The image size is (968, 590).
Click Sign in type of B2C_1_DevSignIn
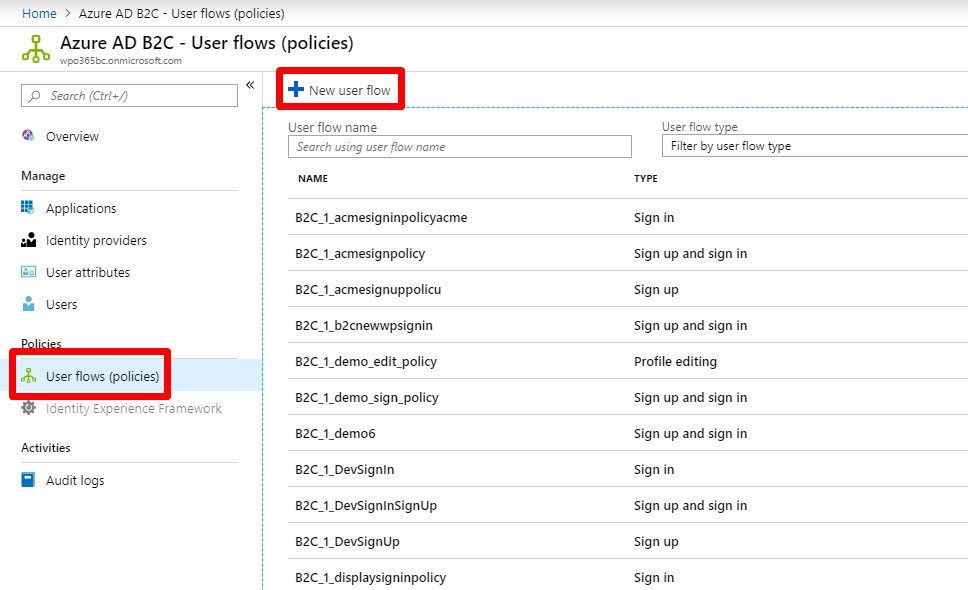654,470
